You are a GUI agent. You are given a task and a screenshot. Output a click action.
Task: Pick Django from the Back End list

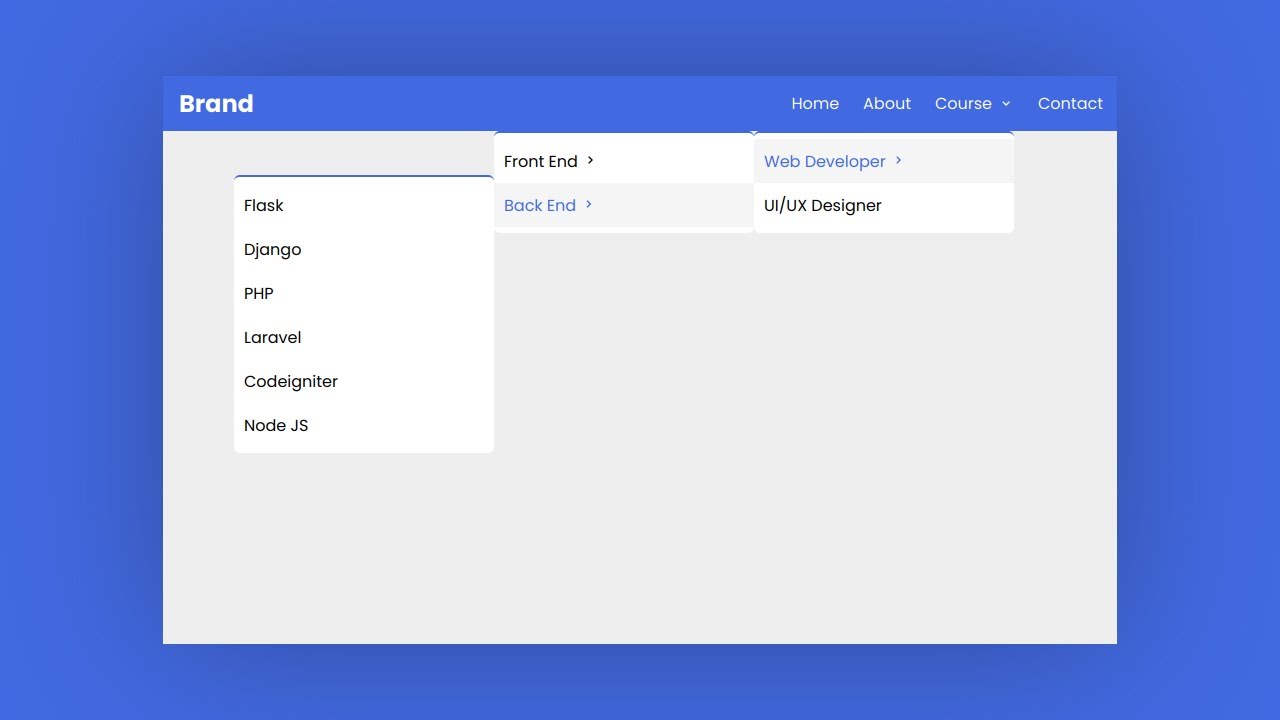coord(364,249)
